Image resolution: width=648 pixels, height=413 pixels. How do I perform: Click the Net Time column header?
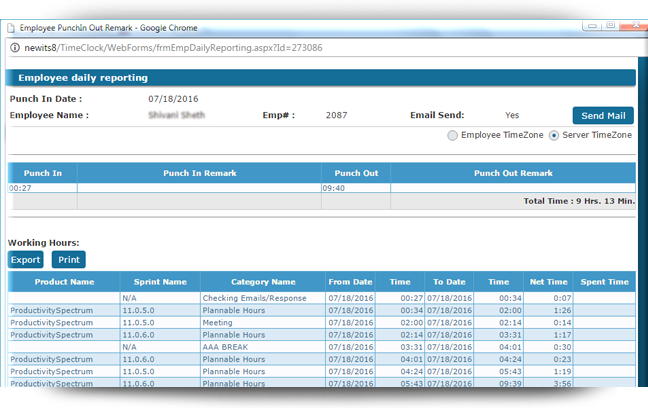(x=549, y=282)
